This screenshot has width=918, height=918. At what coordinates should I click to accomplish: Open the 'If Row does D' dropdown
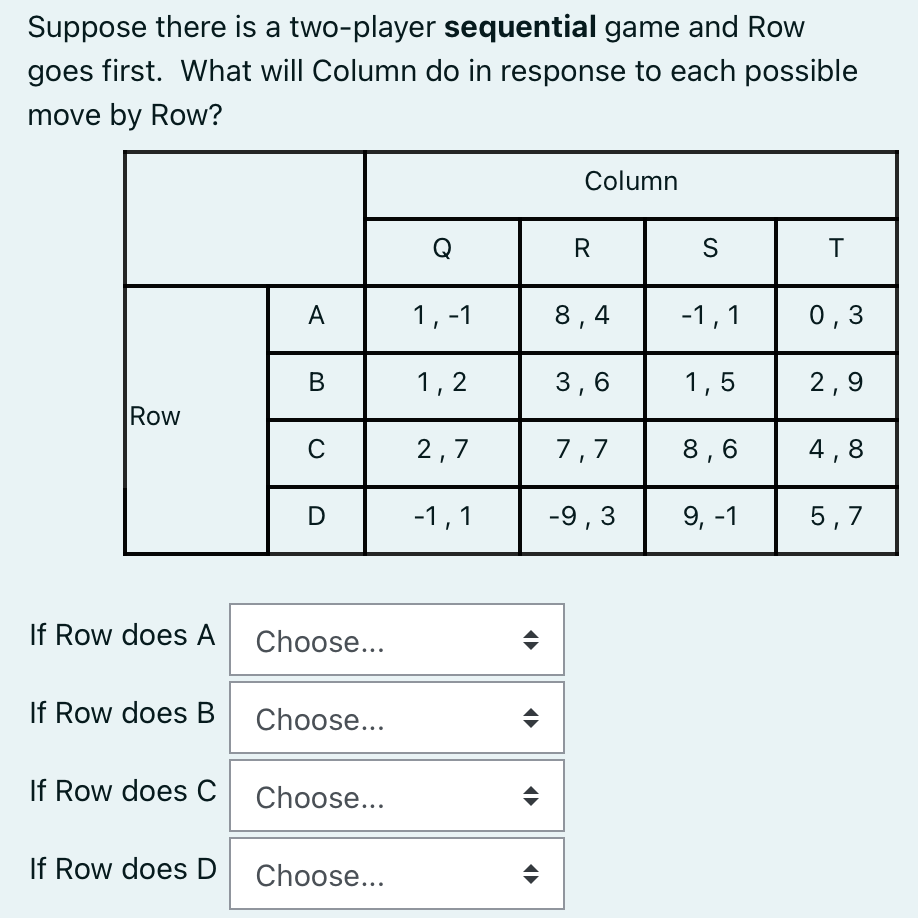[x=397, y=874]
